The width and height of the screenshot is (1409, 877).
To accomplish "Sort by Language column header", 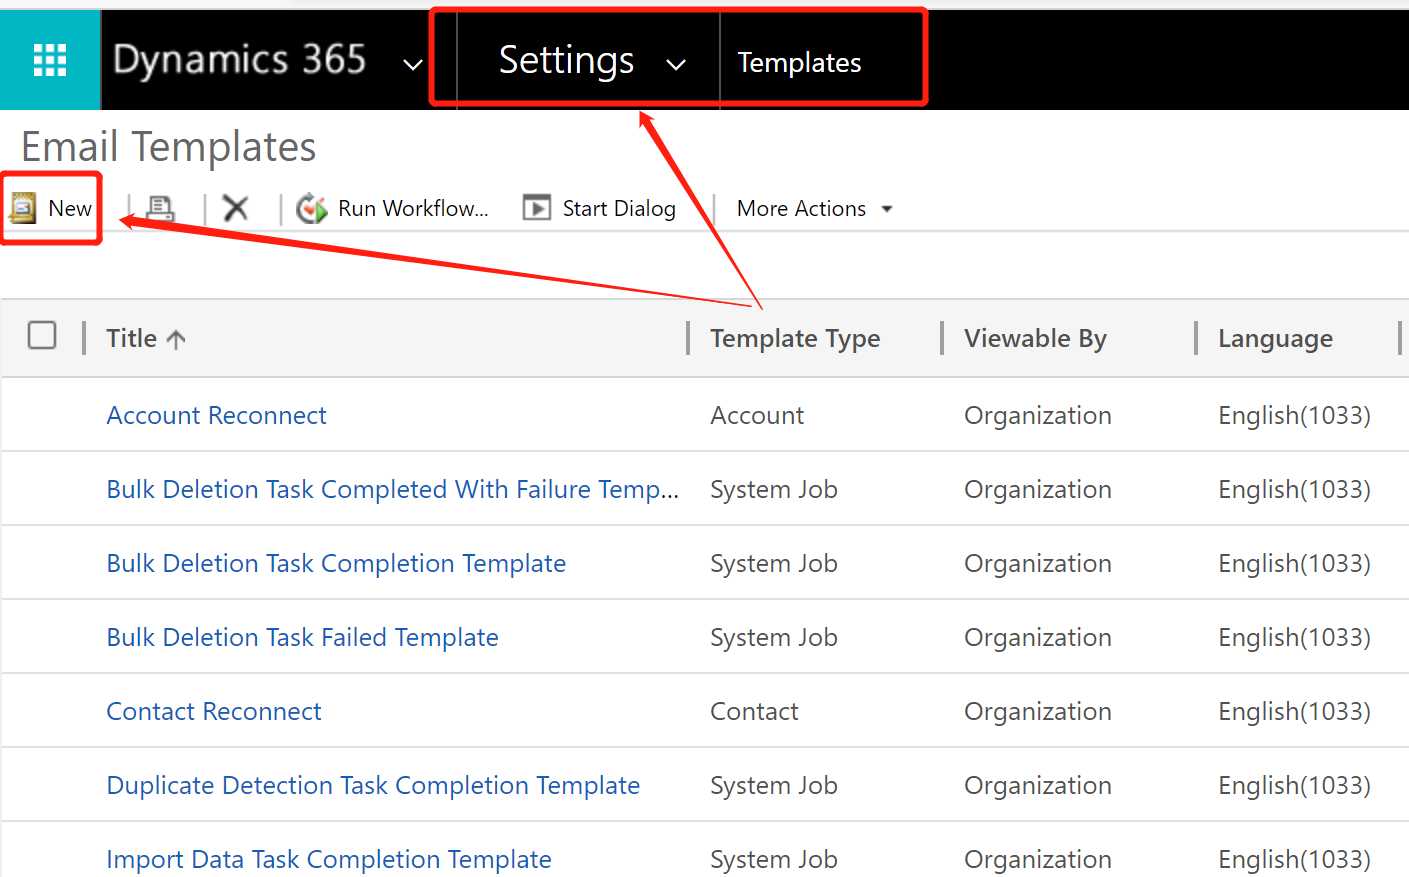I will click(1275, 339).
